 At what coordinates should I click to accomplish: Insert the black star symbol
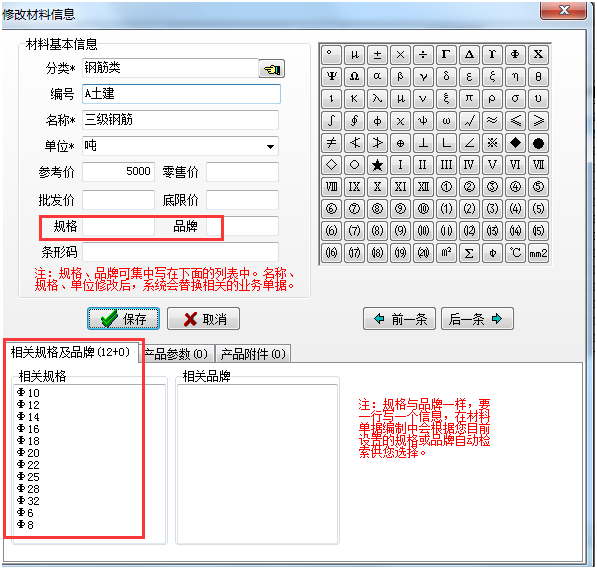coord(377,165)
